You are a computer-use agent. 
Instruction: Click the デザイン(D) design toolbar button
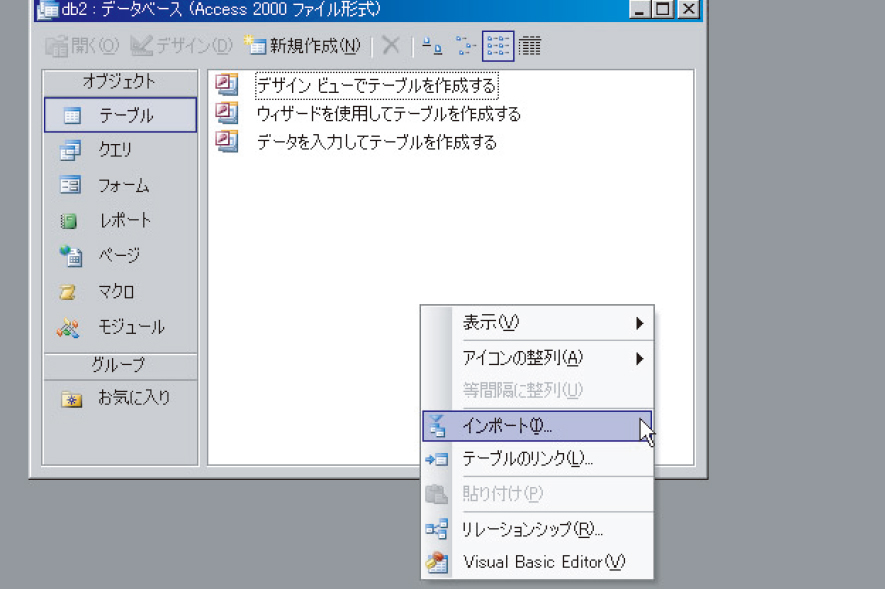(181, 46)
